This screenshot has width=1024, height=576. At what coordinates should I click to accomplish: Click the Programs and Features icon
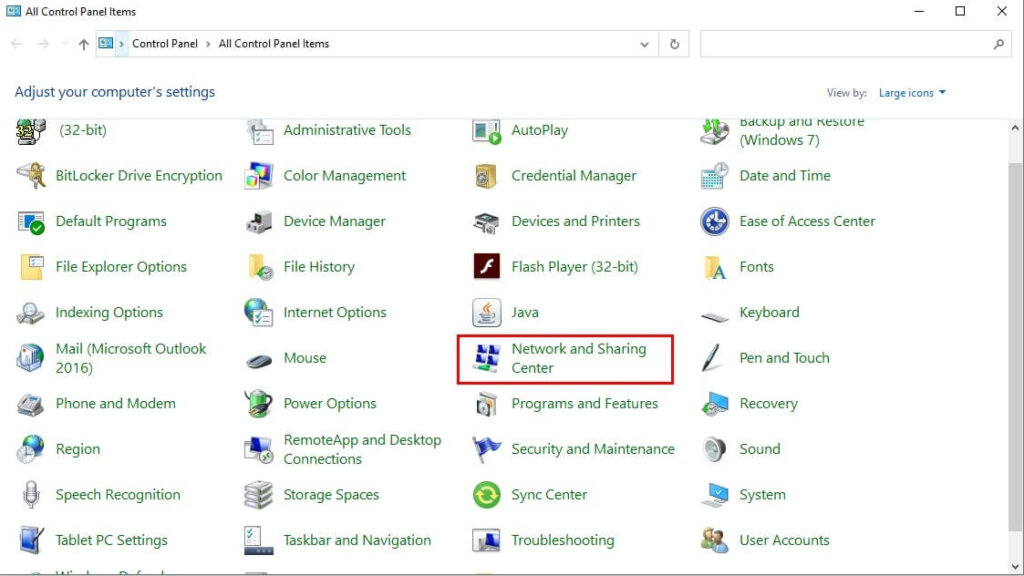[486, 404]
